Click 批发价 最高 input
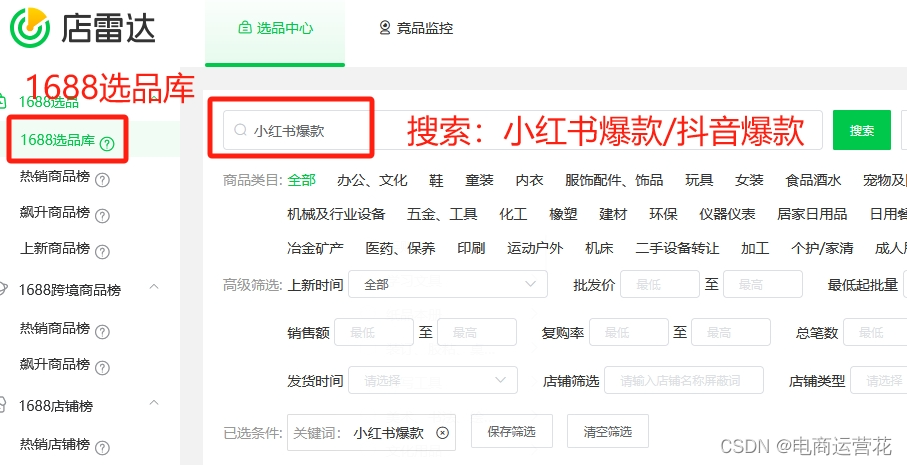Image resolution: width=907 pixels, height=465 pixels. 762,284
